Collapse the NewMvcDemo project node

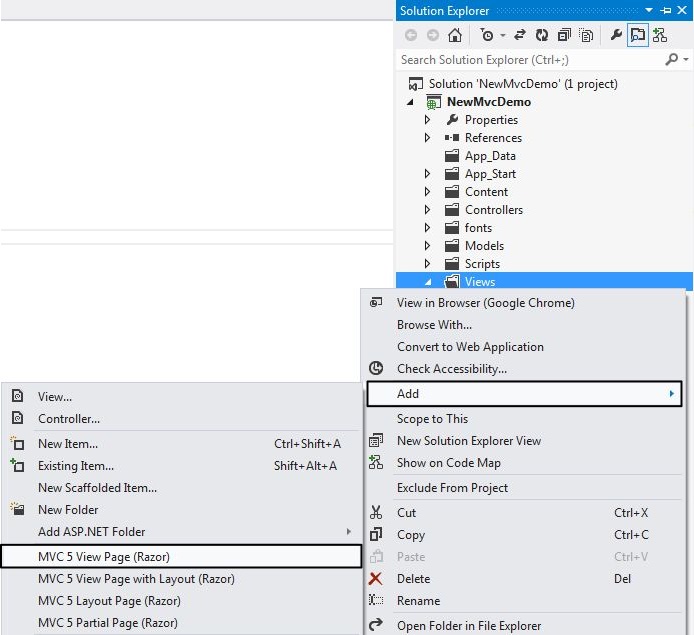(410, 102)
